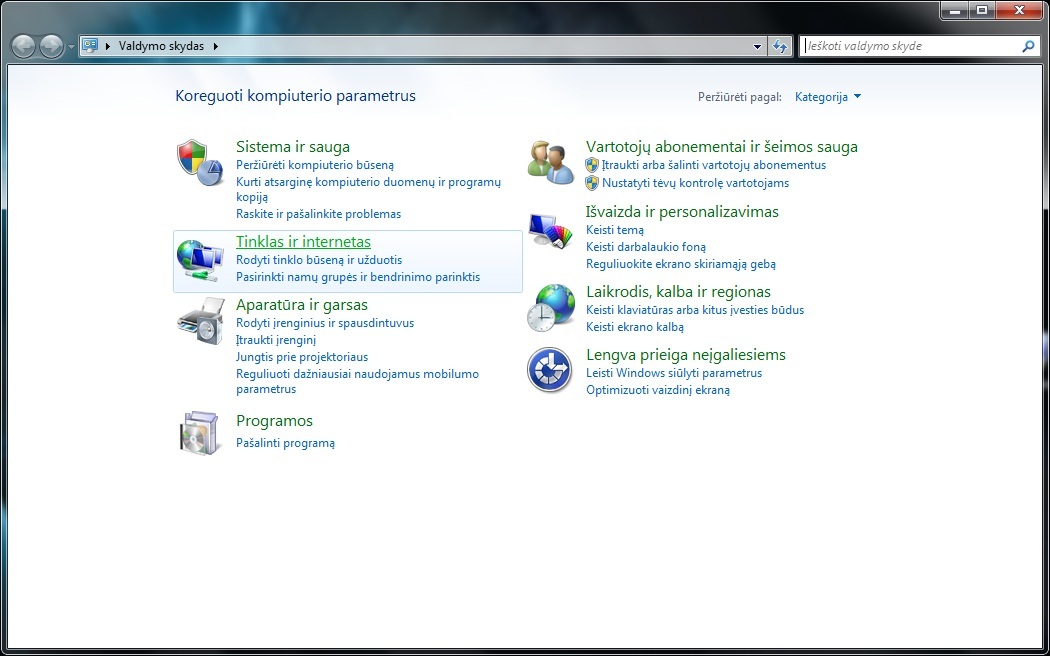Viewport: 1050px width, 656px height.
Task: Open the Sistema ir sauga shield icon
Action: 200,163
